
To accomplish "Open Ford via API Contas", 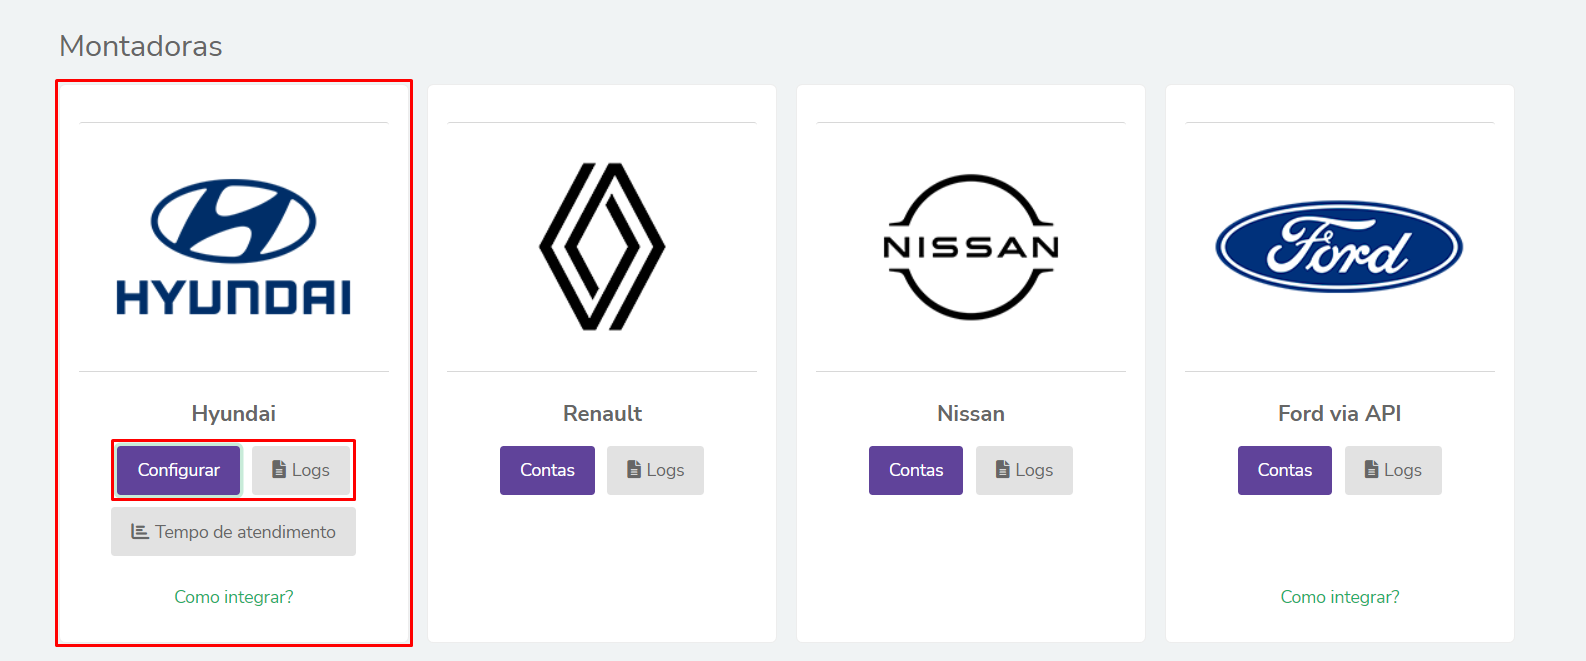I will pos(1285,470).
